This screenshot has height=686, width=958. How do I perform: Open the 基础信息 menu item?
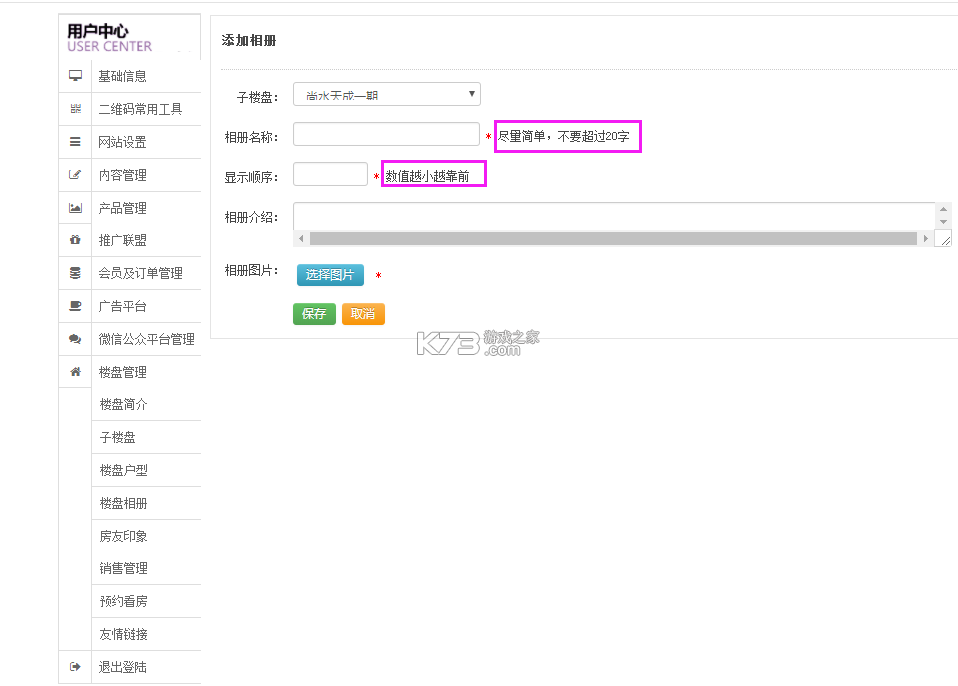coord(122,76)
